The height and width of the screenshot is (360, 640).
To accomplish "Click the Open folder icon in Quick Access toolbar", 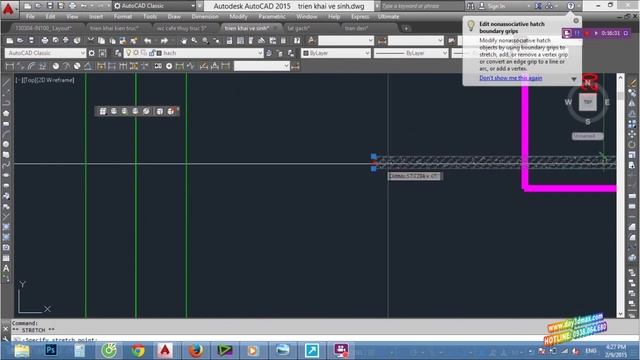I will point(38,6).
